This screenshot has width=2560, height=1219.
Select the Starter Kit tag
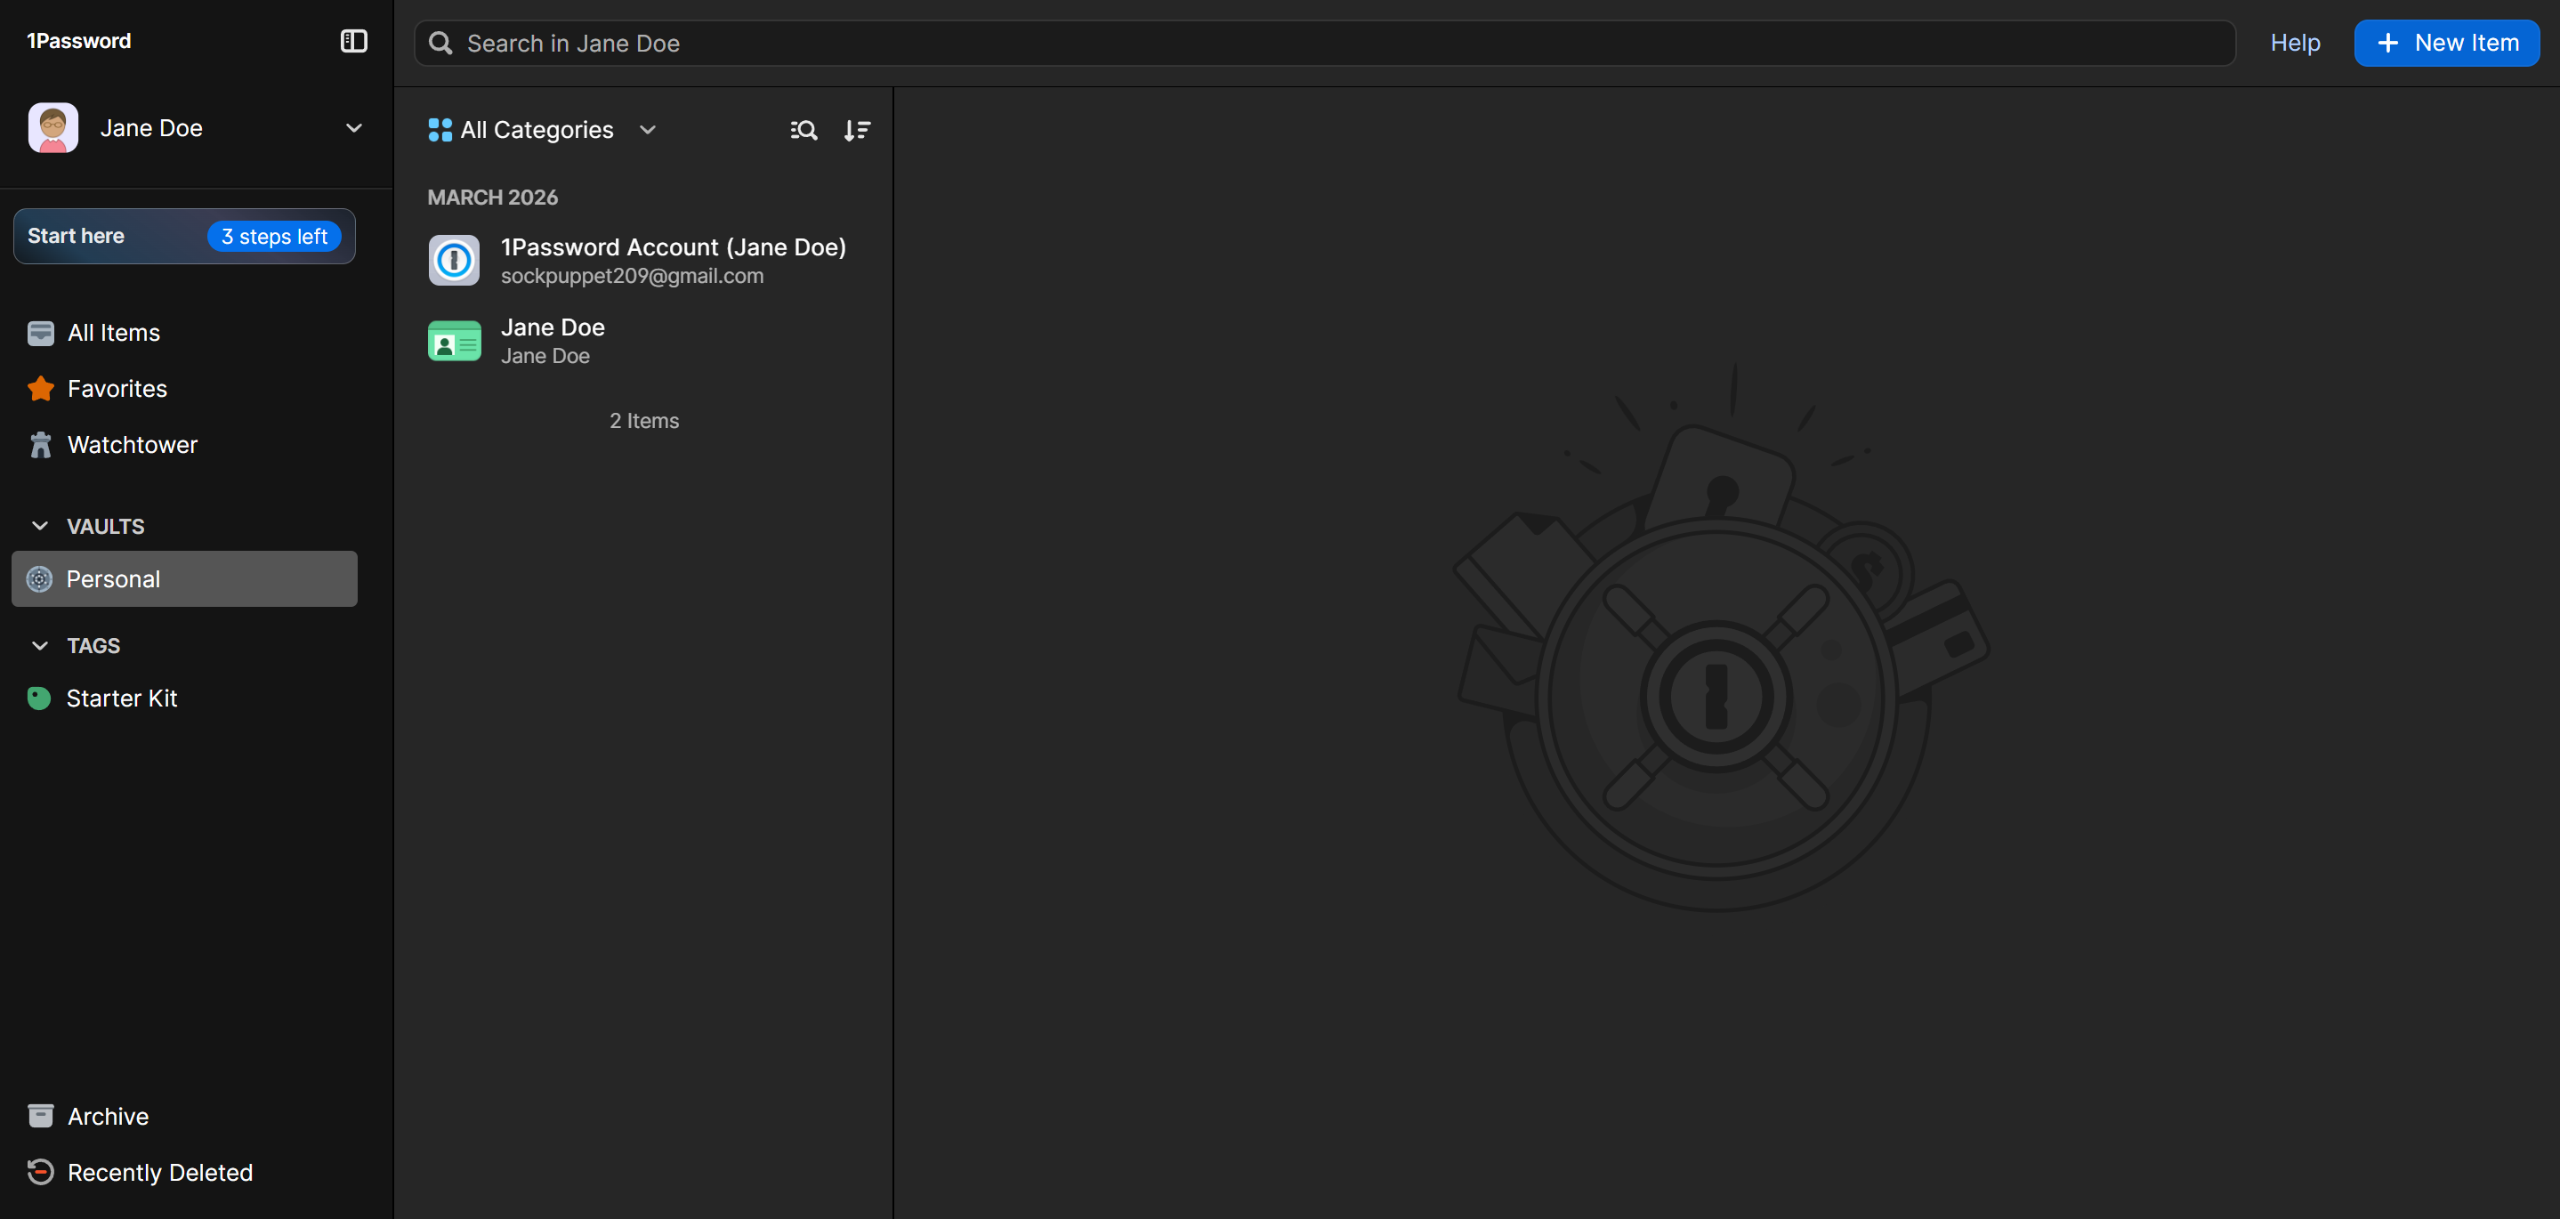121,698
